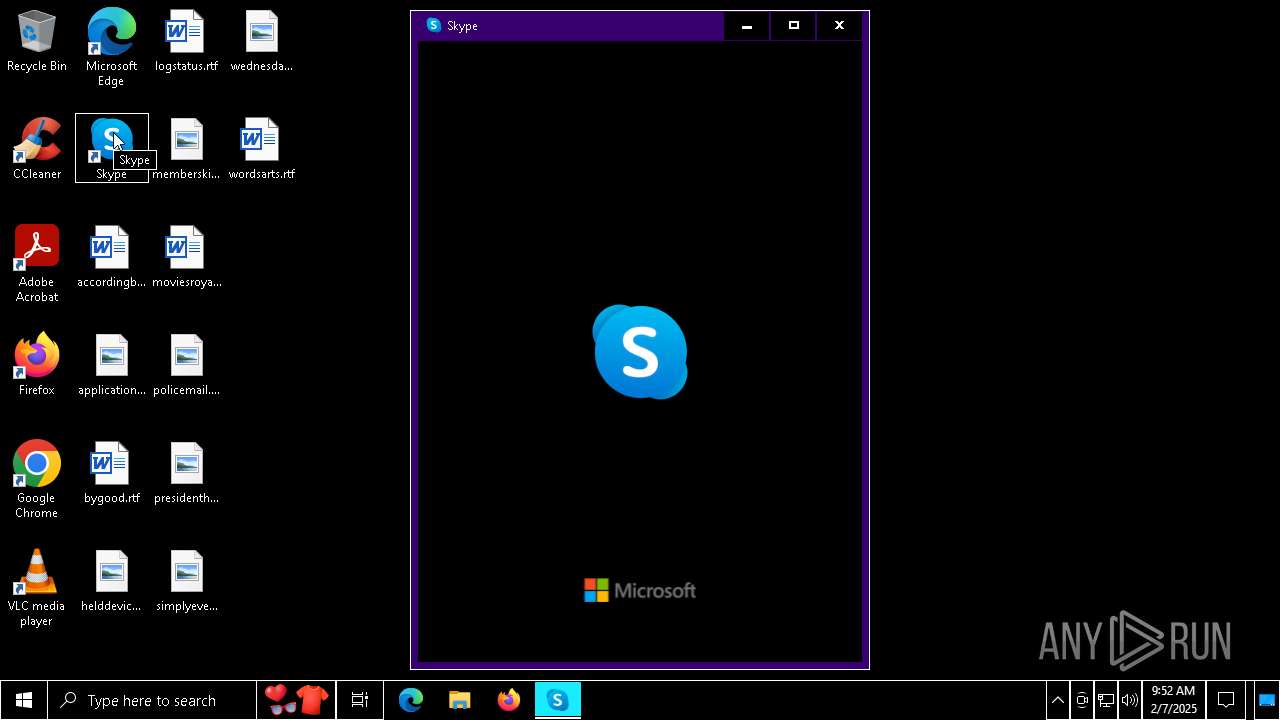Image resolution: width=1280 pixels, height=720 pixels.
Task: Open the volume control tray icon
Action: click(x=1130, y=700)
